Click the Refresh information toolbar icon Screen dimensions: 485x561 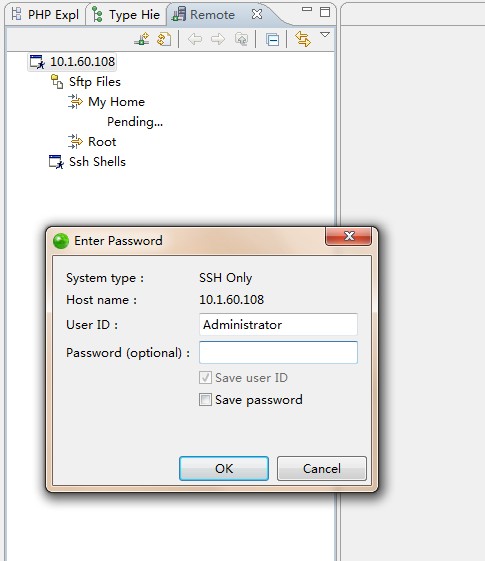point(164,39)
